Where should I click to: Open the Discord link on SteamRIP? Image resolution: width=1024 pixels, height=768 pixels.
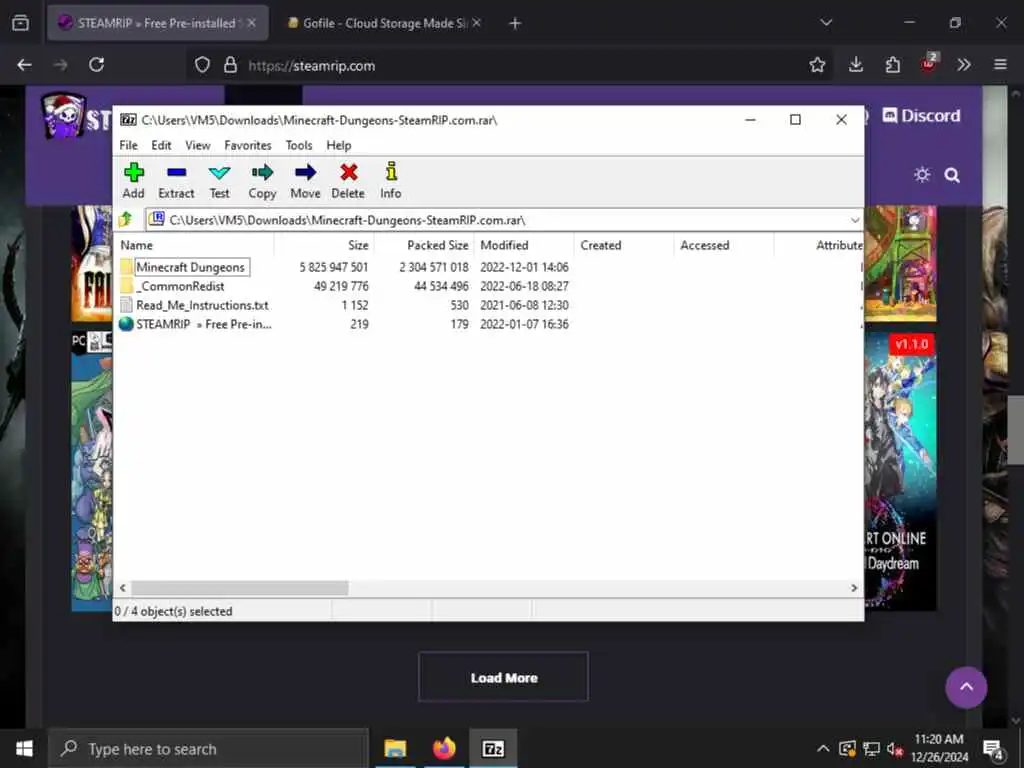[x=921, y=116]
